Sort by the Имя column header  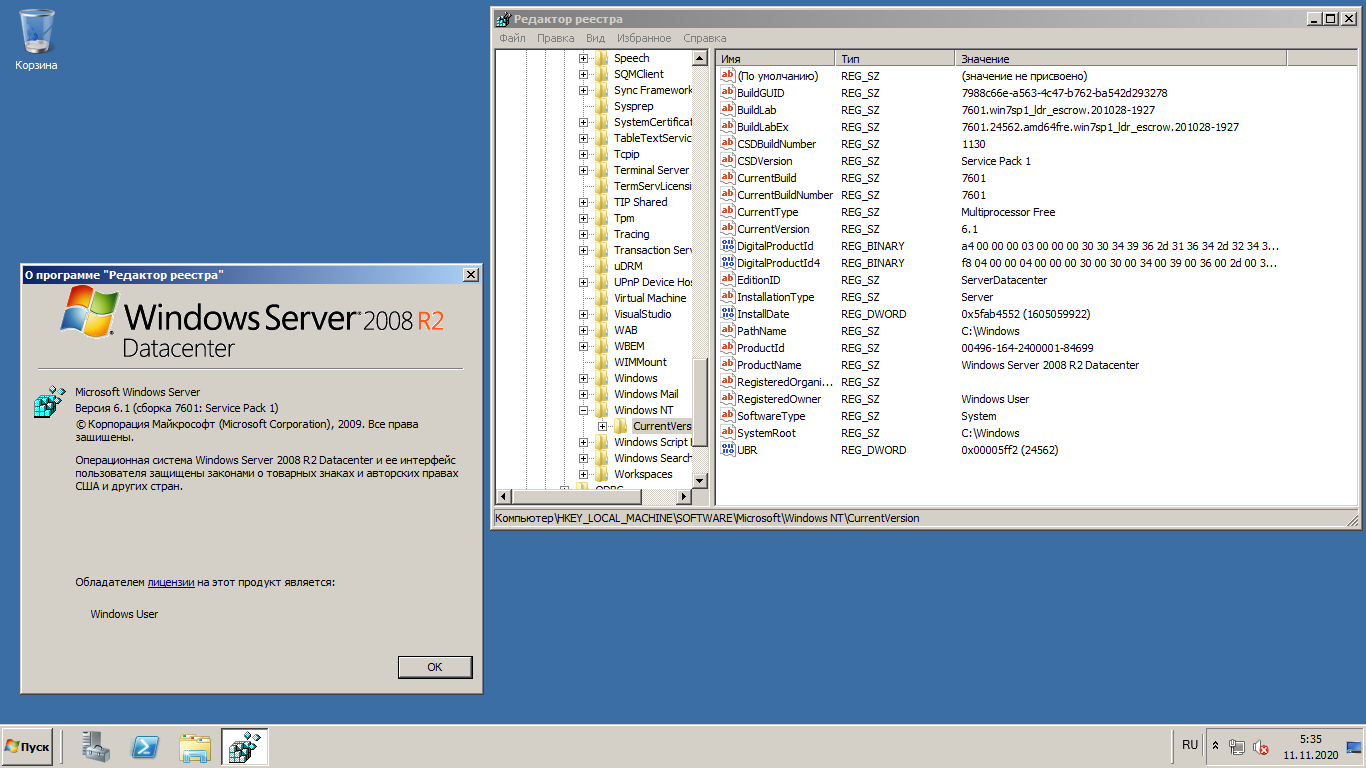pyautogui.click(x=776, y=59)
